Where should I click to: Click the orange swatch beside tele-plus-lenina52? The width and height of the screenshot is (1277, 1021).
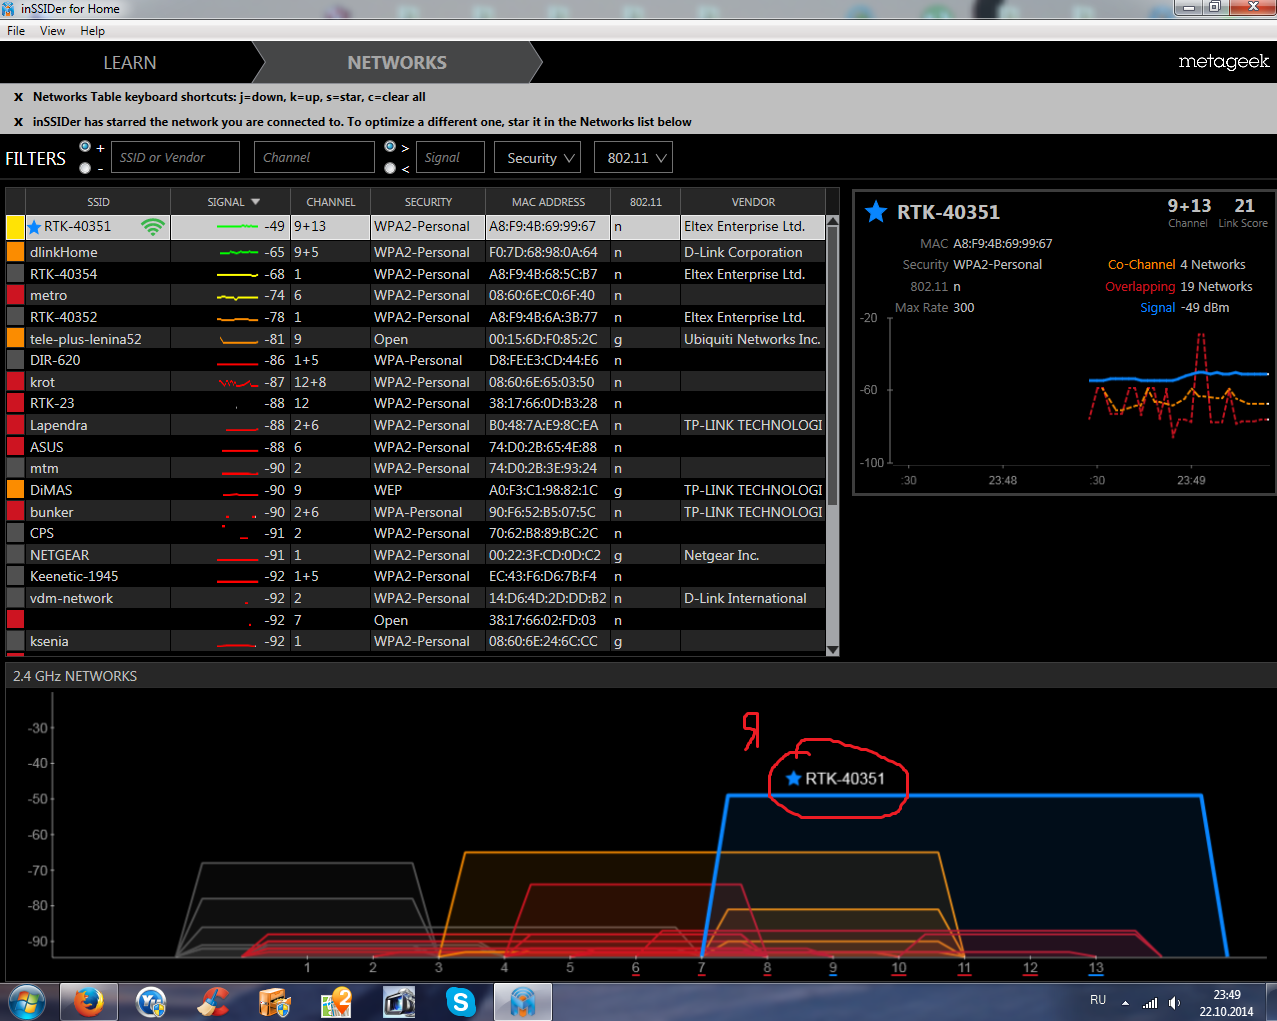coord(15,339)
